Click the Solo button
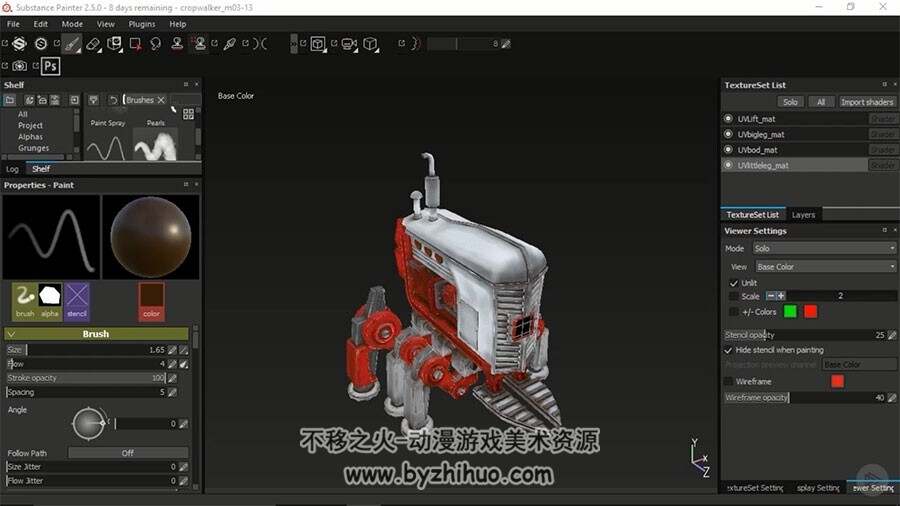 point(790,102)
